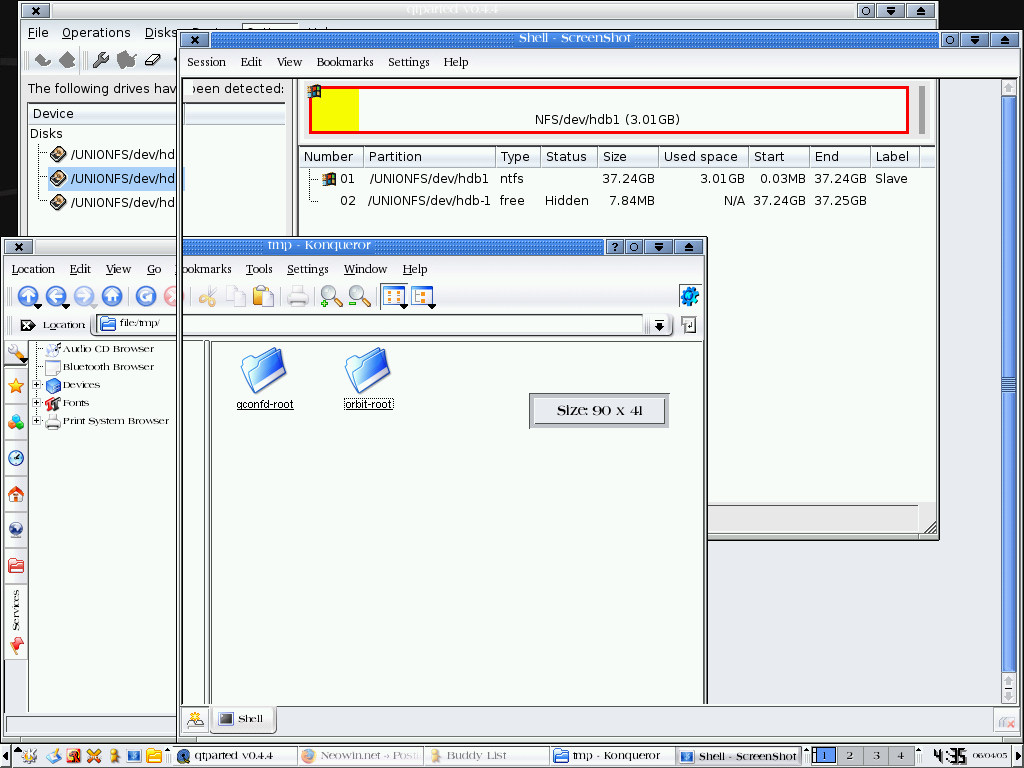Open the Home folder panel in Konqueror sidebar

(x=16, y=494)
